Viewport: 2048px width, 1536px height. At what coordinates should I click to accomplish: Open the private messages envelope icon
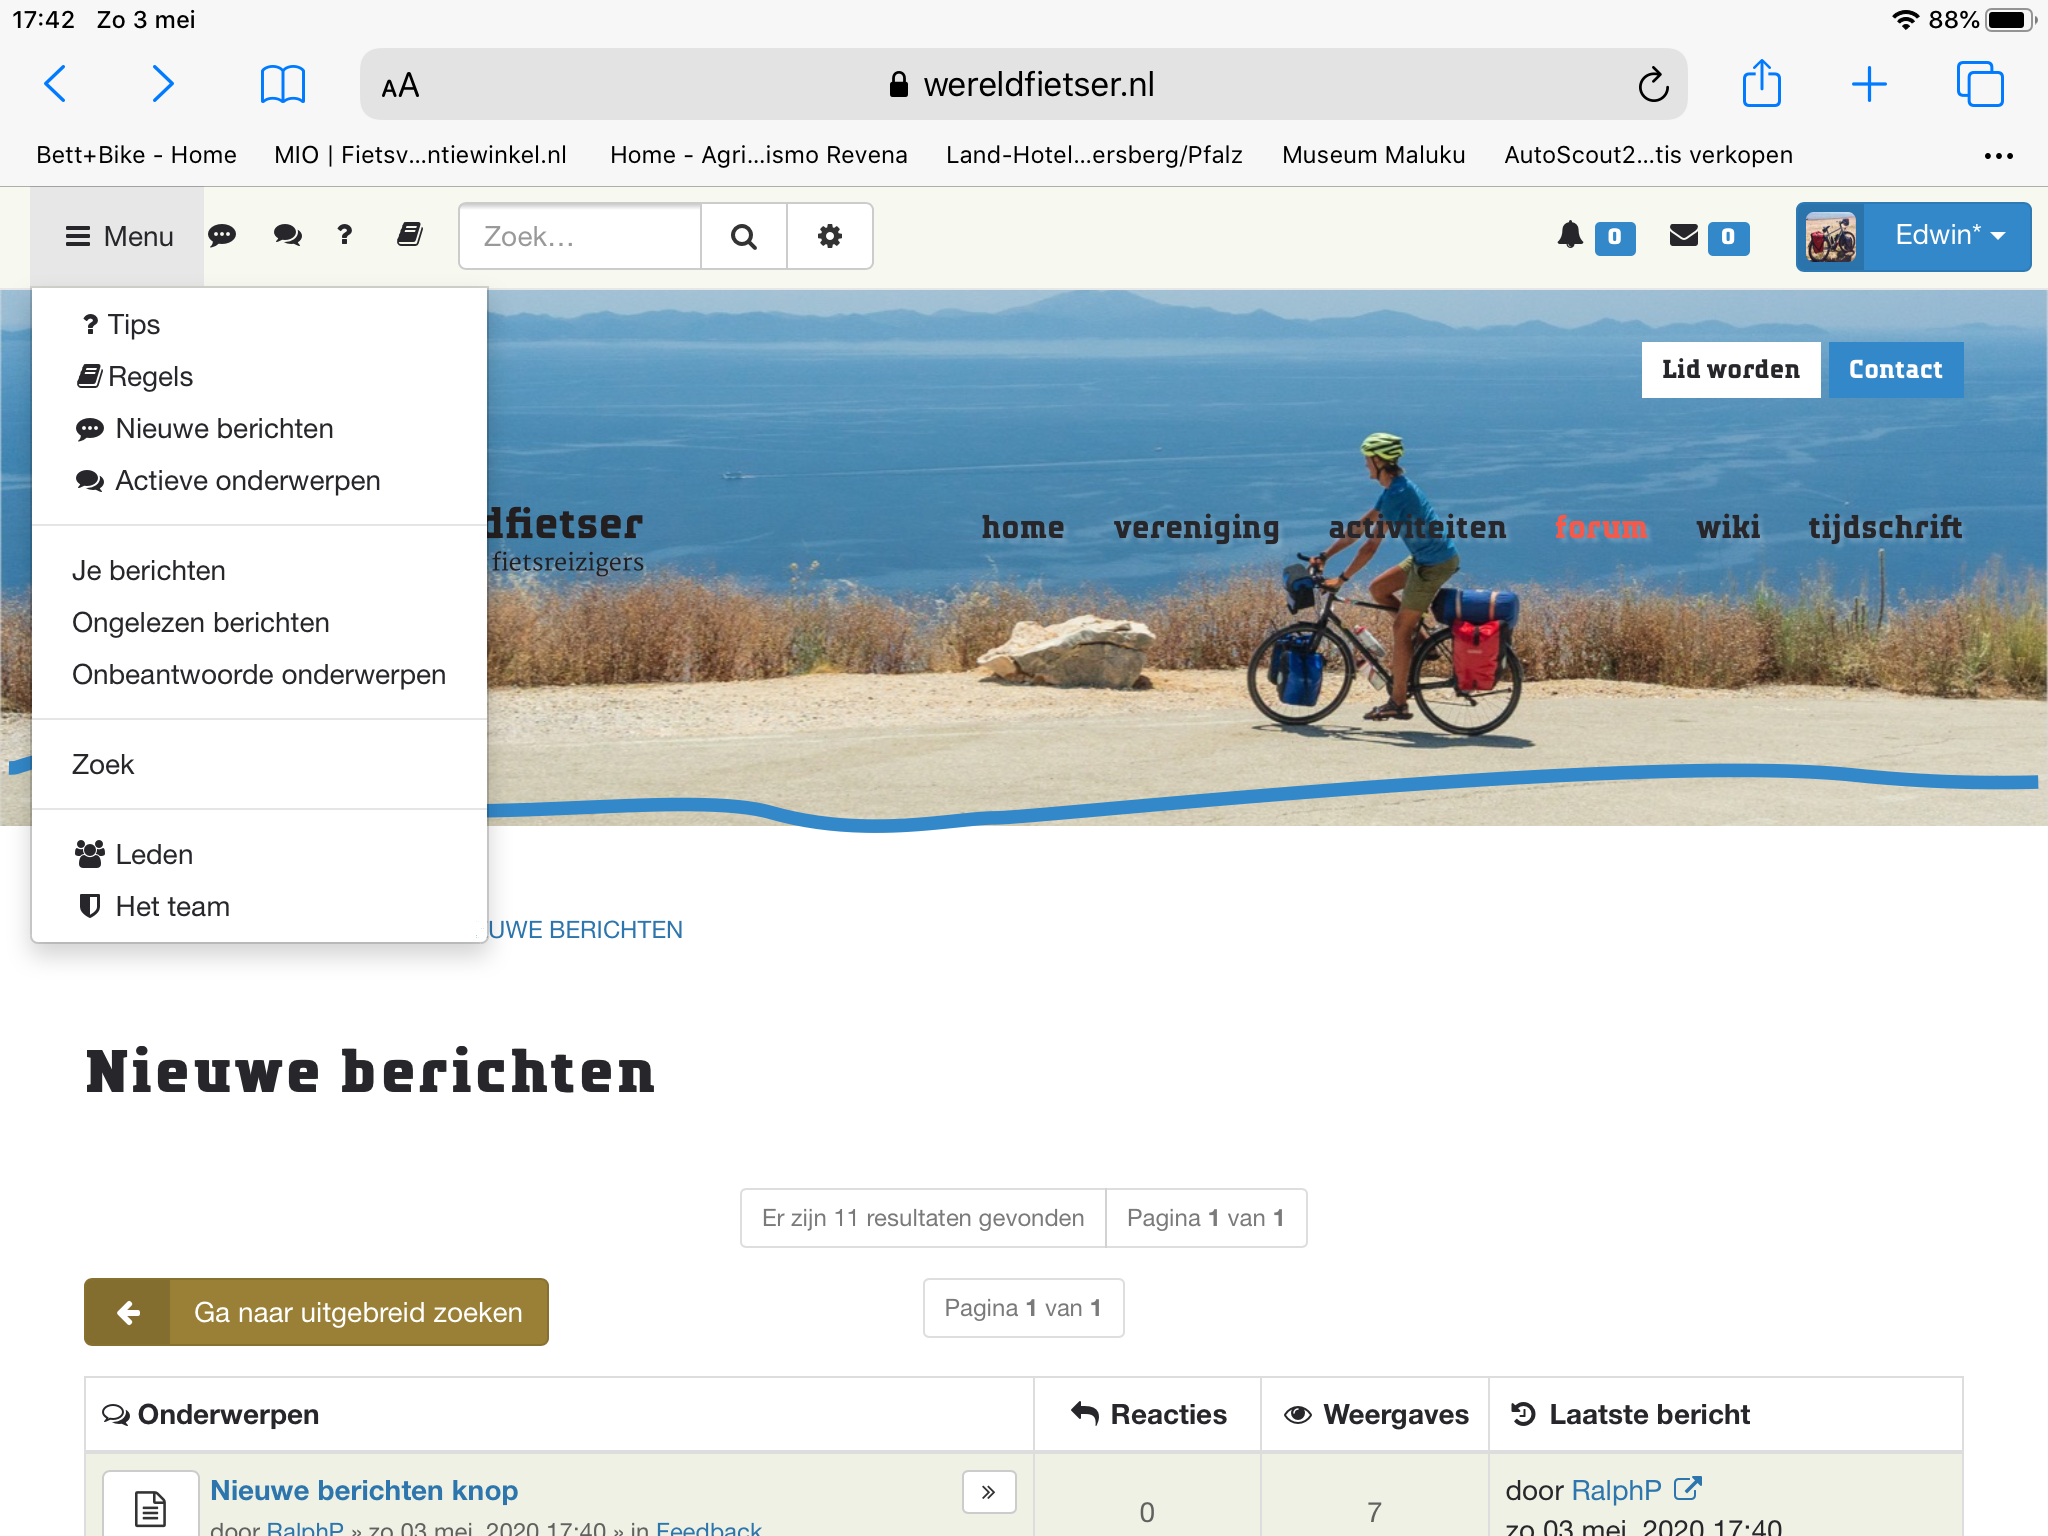tap(1684, 236)
